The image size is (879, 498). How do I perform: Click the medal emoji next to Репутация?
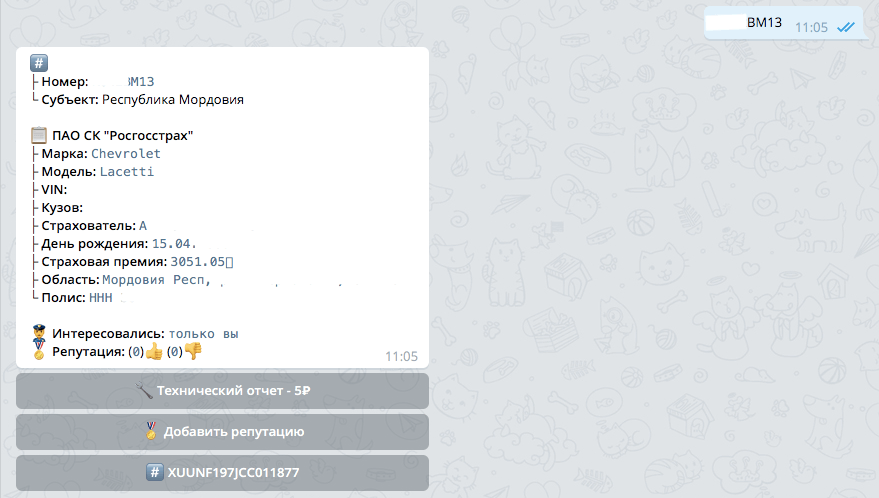[39, 352]
